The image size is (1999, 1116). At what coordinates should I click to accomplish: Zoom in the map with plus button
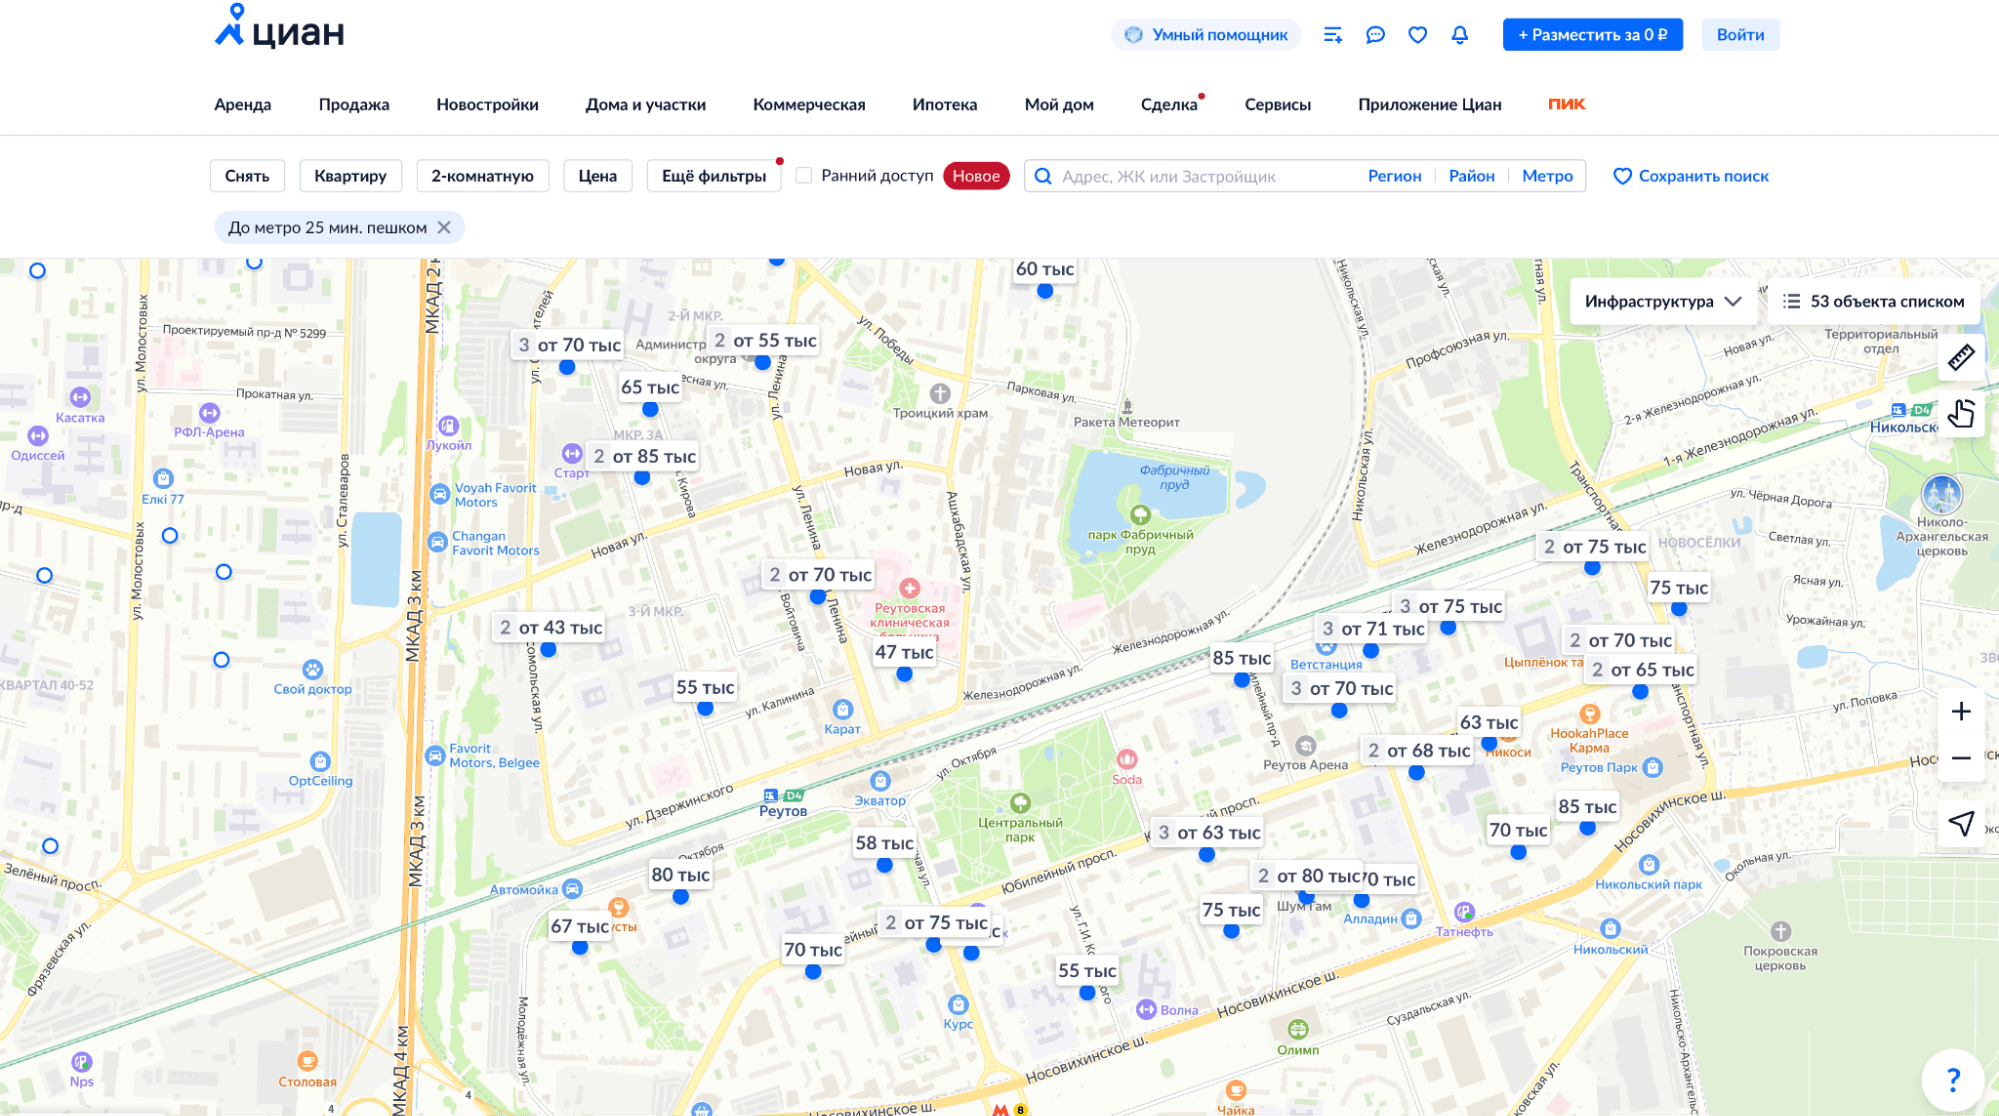pyautogui.click(x=1960, y=711)
